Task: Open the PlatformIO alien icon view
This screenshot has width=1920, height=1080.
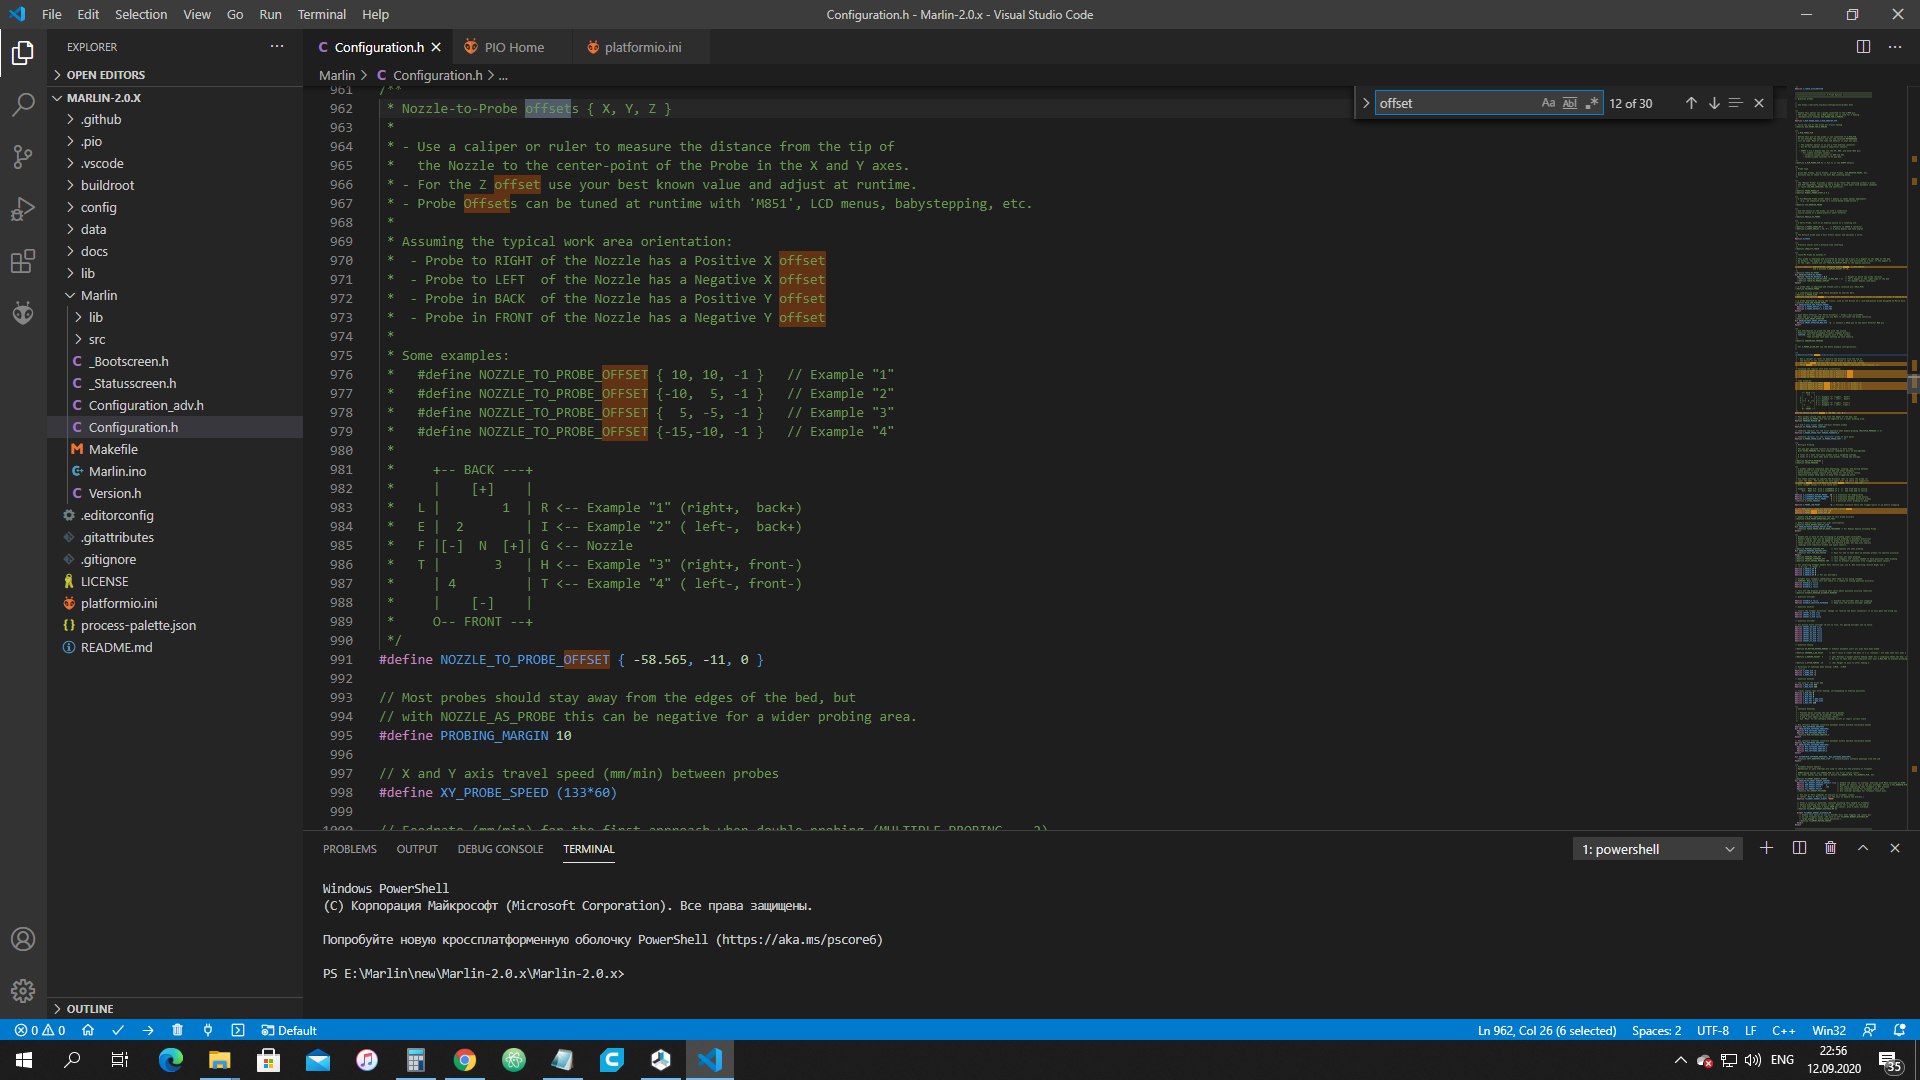Action: tap(23, 313)
